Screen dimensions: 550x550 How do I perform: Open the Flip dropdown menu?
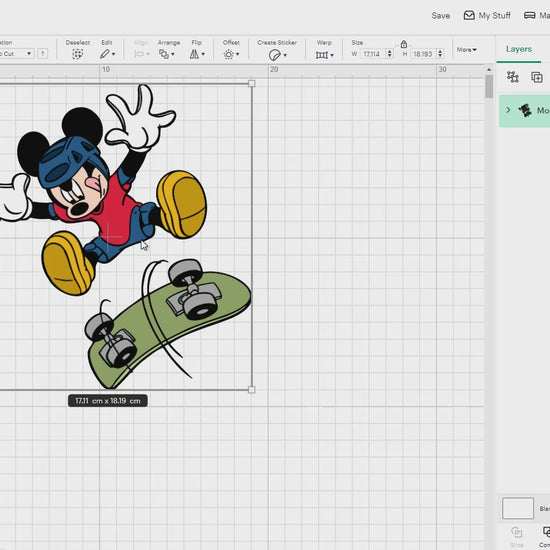(x=197, y=54)
